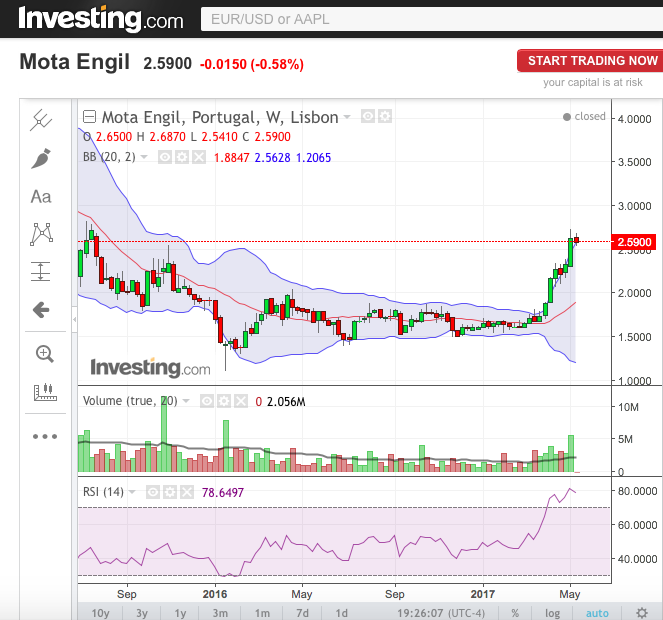Viewport: 663px width, 620px height.
Task: Pick the price range measurement tool
Action: (41, 272)
